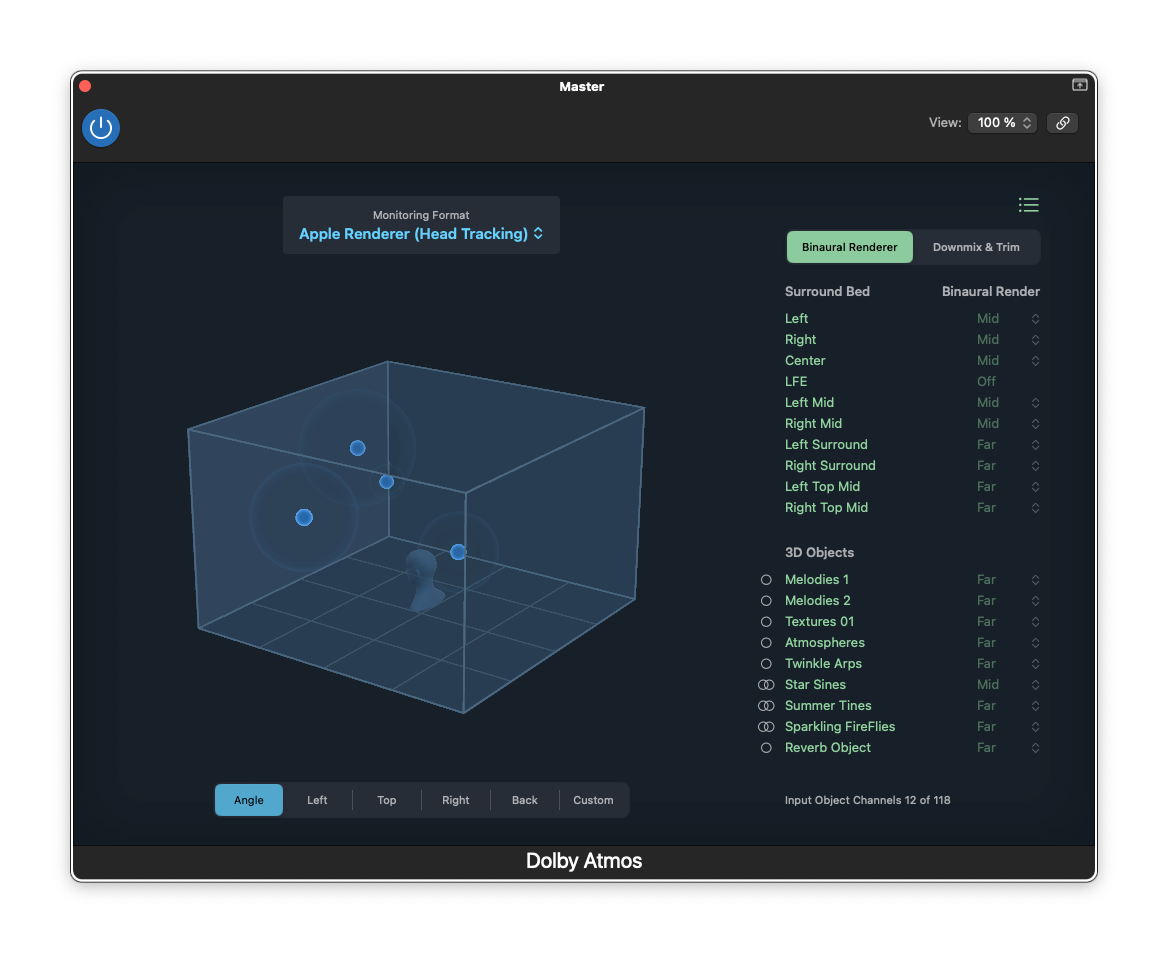This screenshot has height=953, width=1168.
Task: Open render mode stepper for Sparkling FireFlies
Action: (x=1035, y=726)
